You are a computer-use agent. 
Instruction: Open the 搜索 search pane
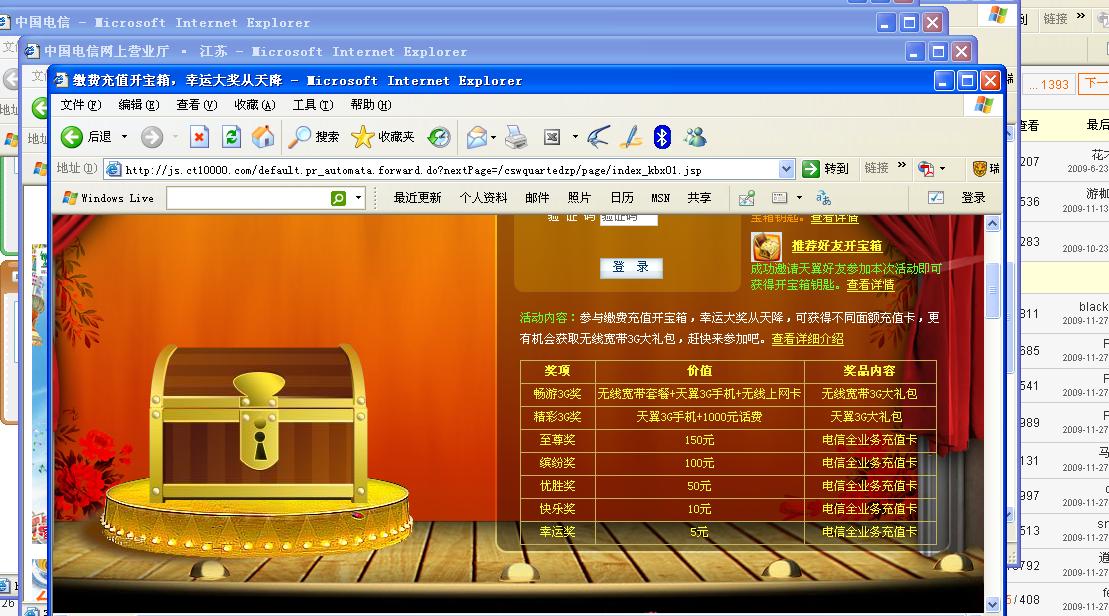313,136
